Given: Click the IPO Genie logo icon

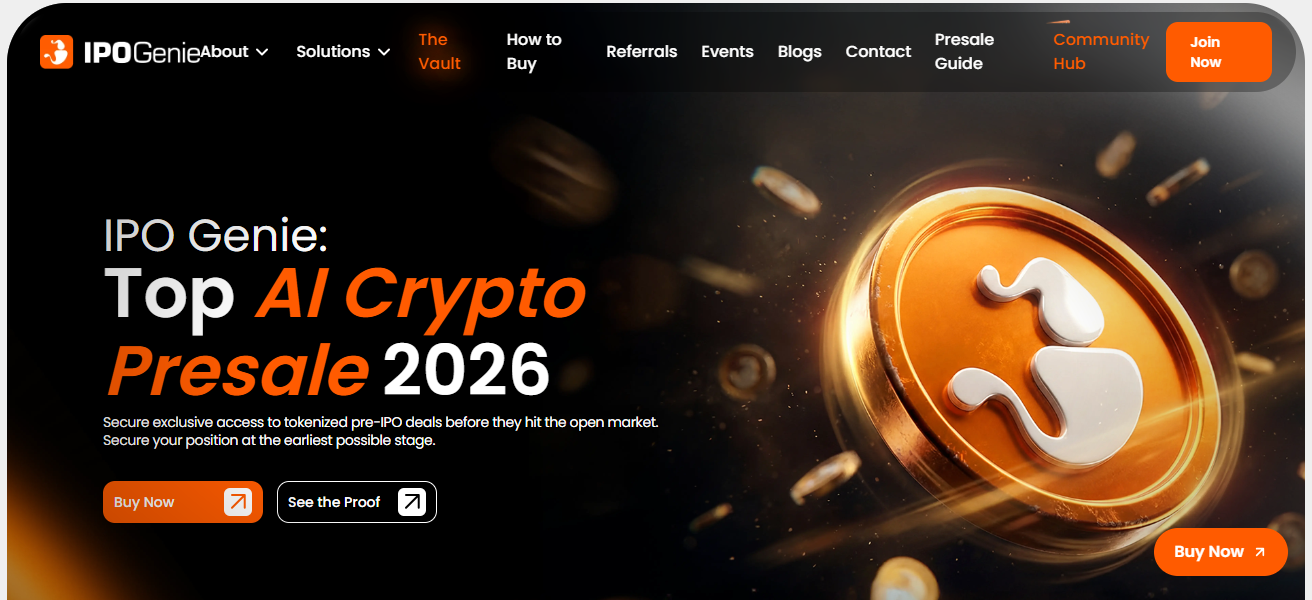Looking at the screenshot, I should 57,52.
